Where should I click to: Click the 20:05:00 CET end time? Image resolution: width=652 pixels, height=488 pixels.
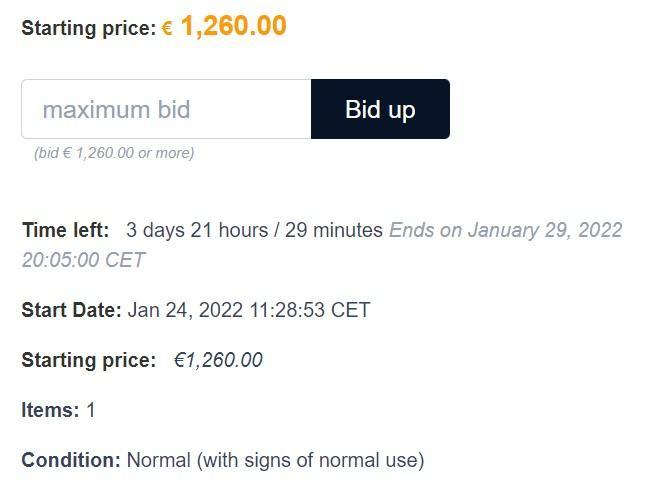(x=83, y=260)
